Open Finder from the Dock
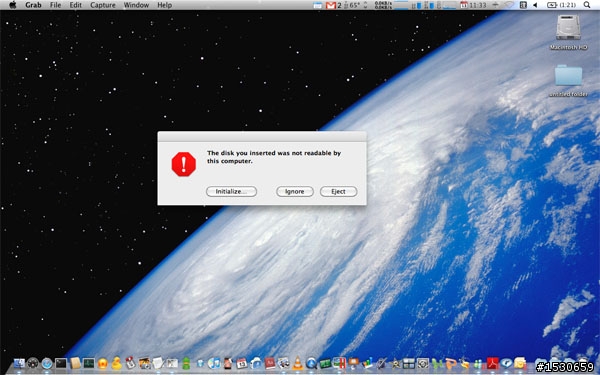Image resolution: width=600 pixels, height=375 pixels. pyautogui.click(x=19, y=364)
